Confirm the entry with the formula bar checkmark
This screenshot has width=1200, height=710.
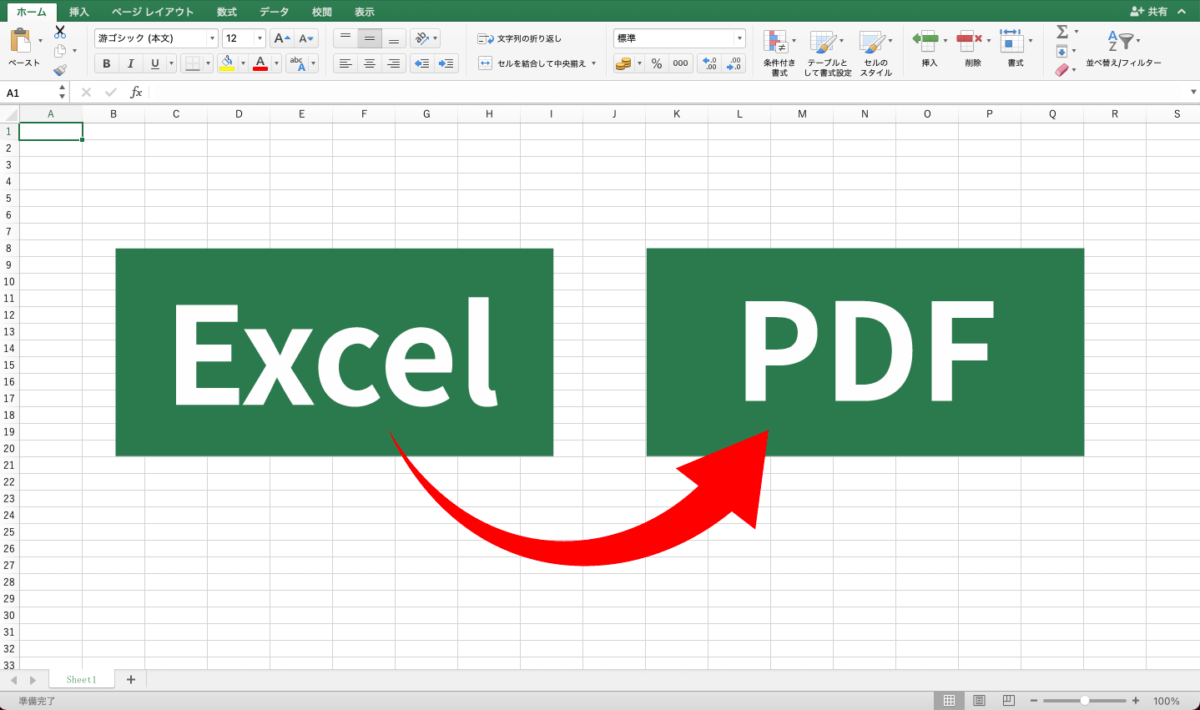[x=112, y=92]
